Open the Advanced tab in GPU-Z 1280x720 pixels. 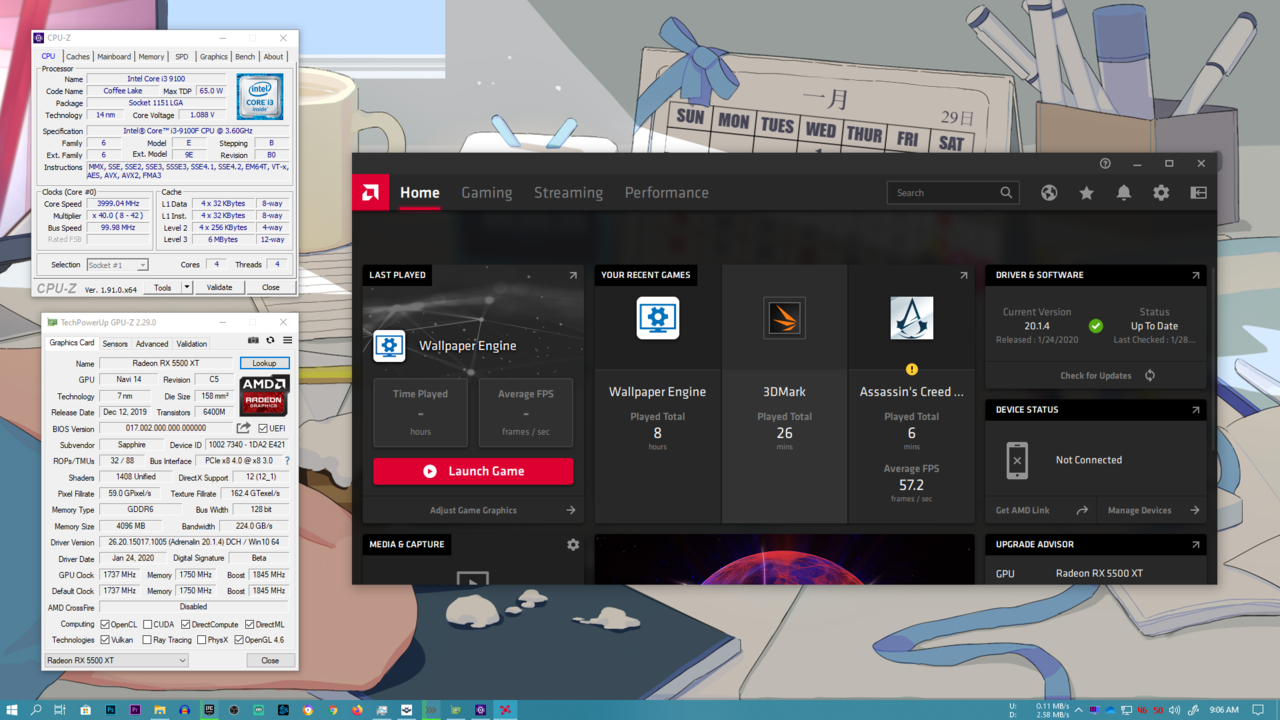tap(152, 344)
